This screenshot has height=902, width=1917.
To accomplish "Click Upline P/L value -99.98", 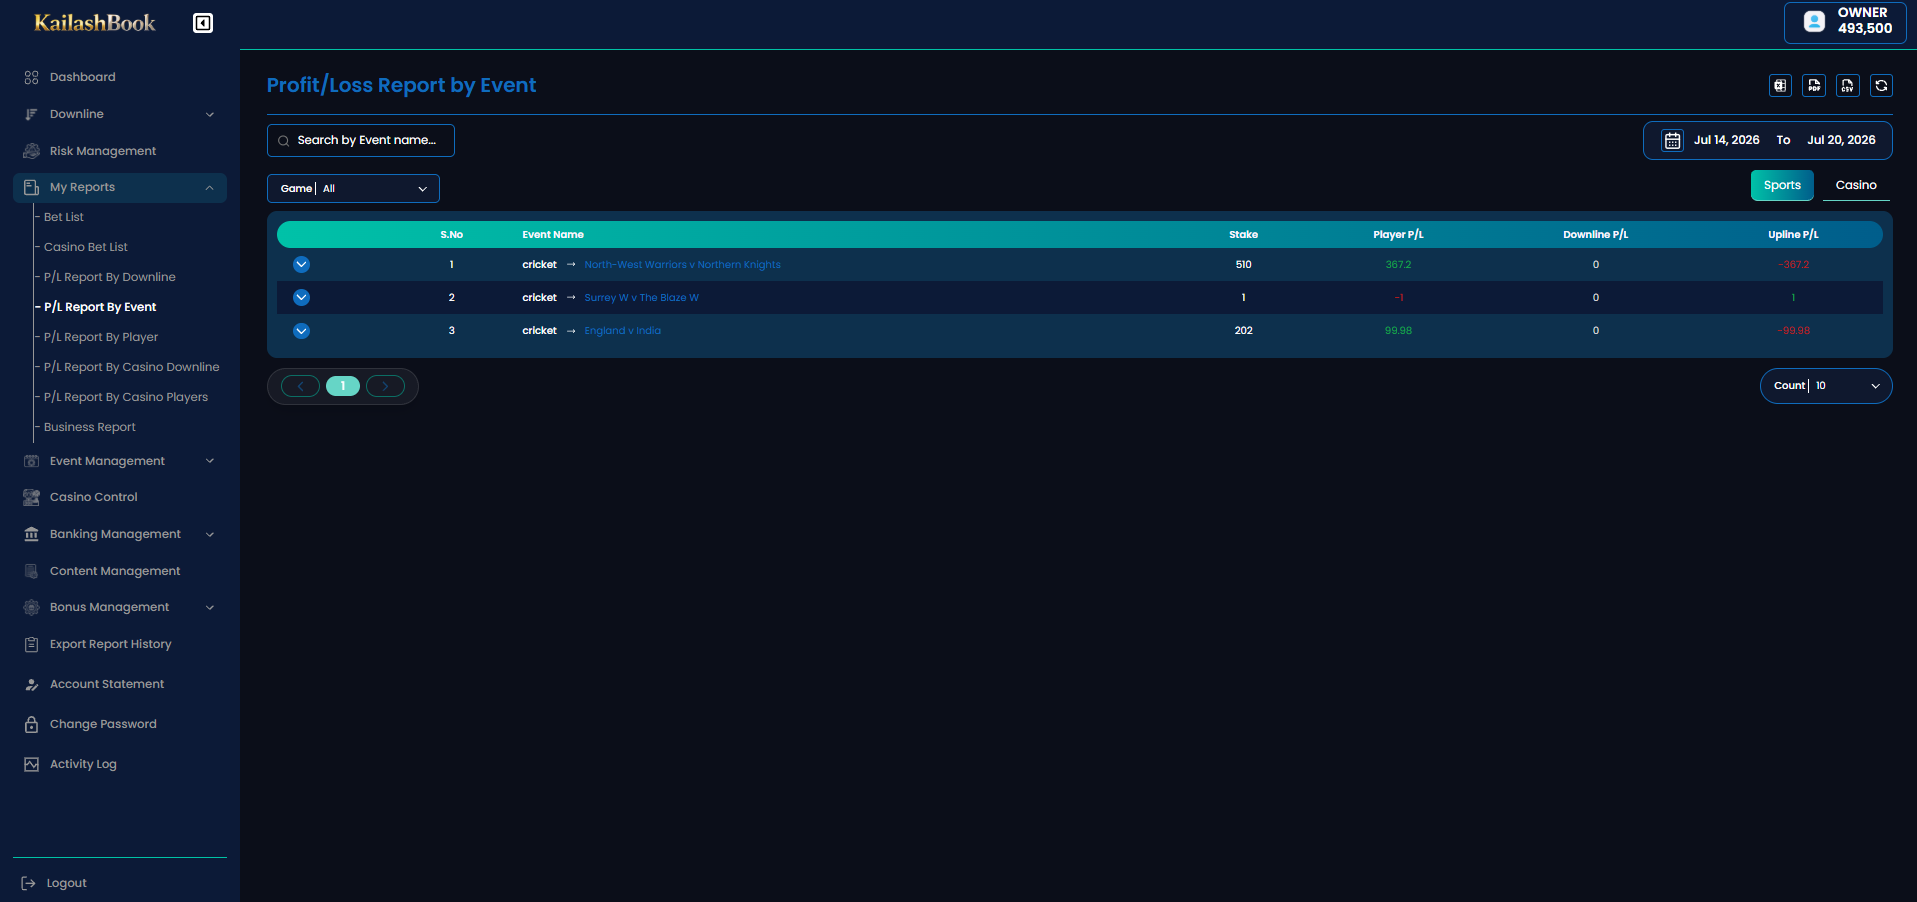I will click(x=1793, y=331).
